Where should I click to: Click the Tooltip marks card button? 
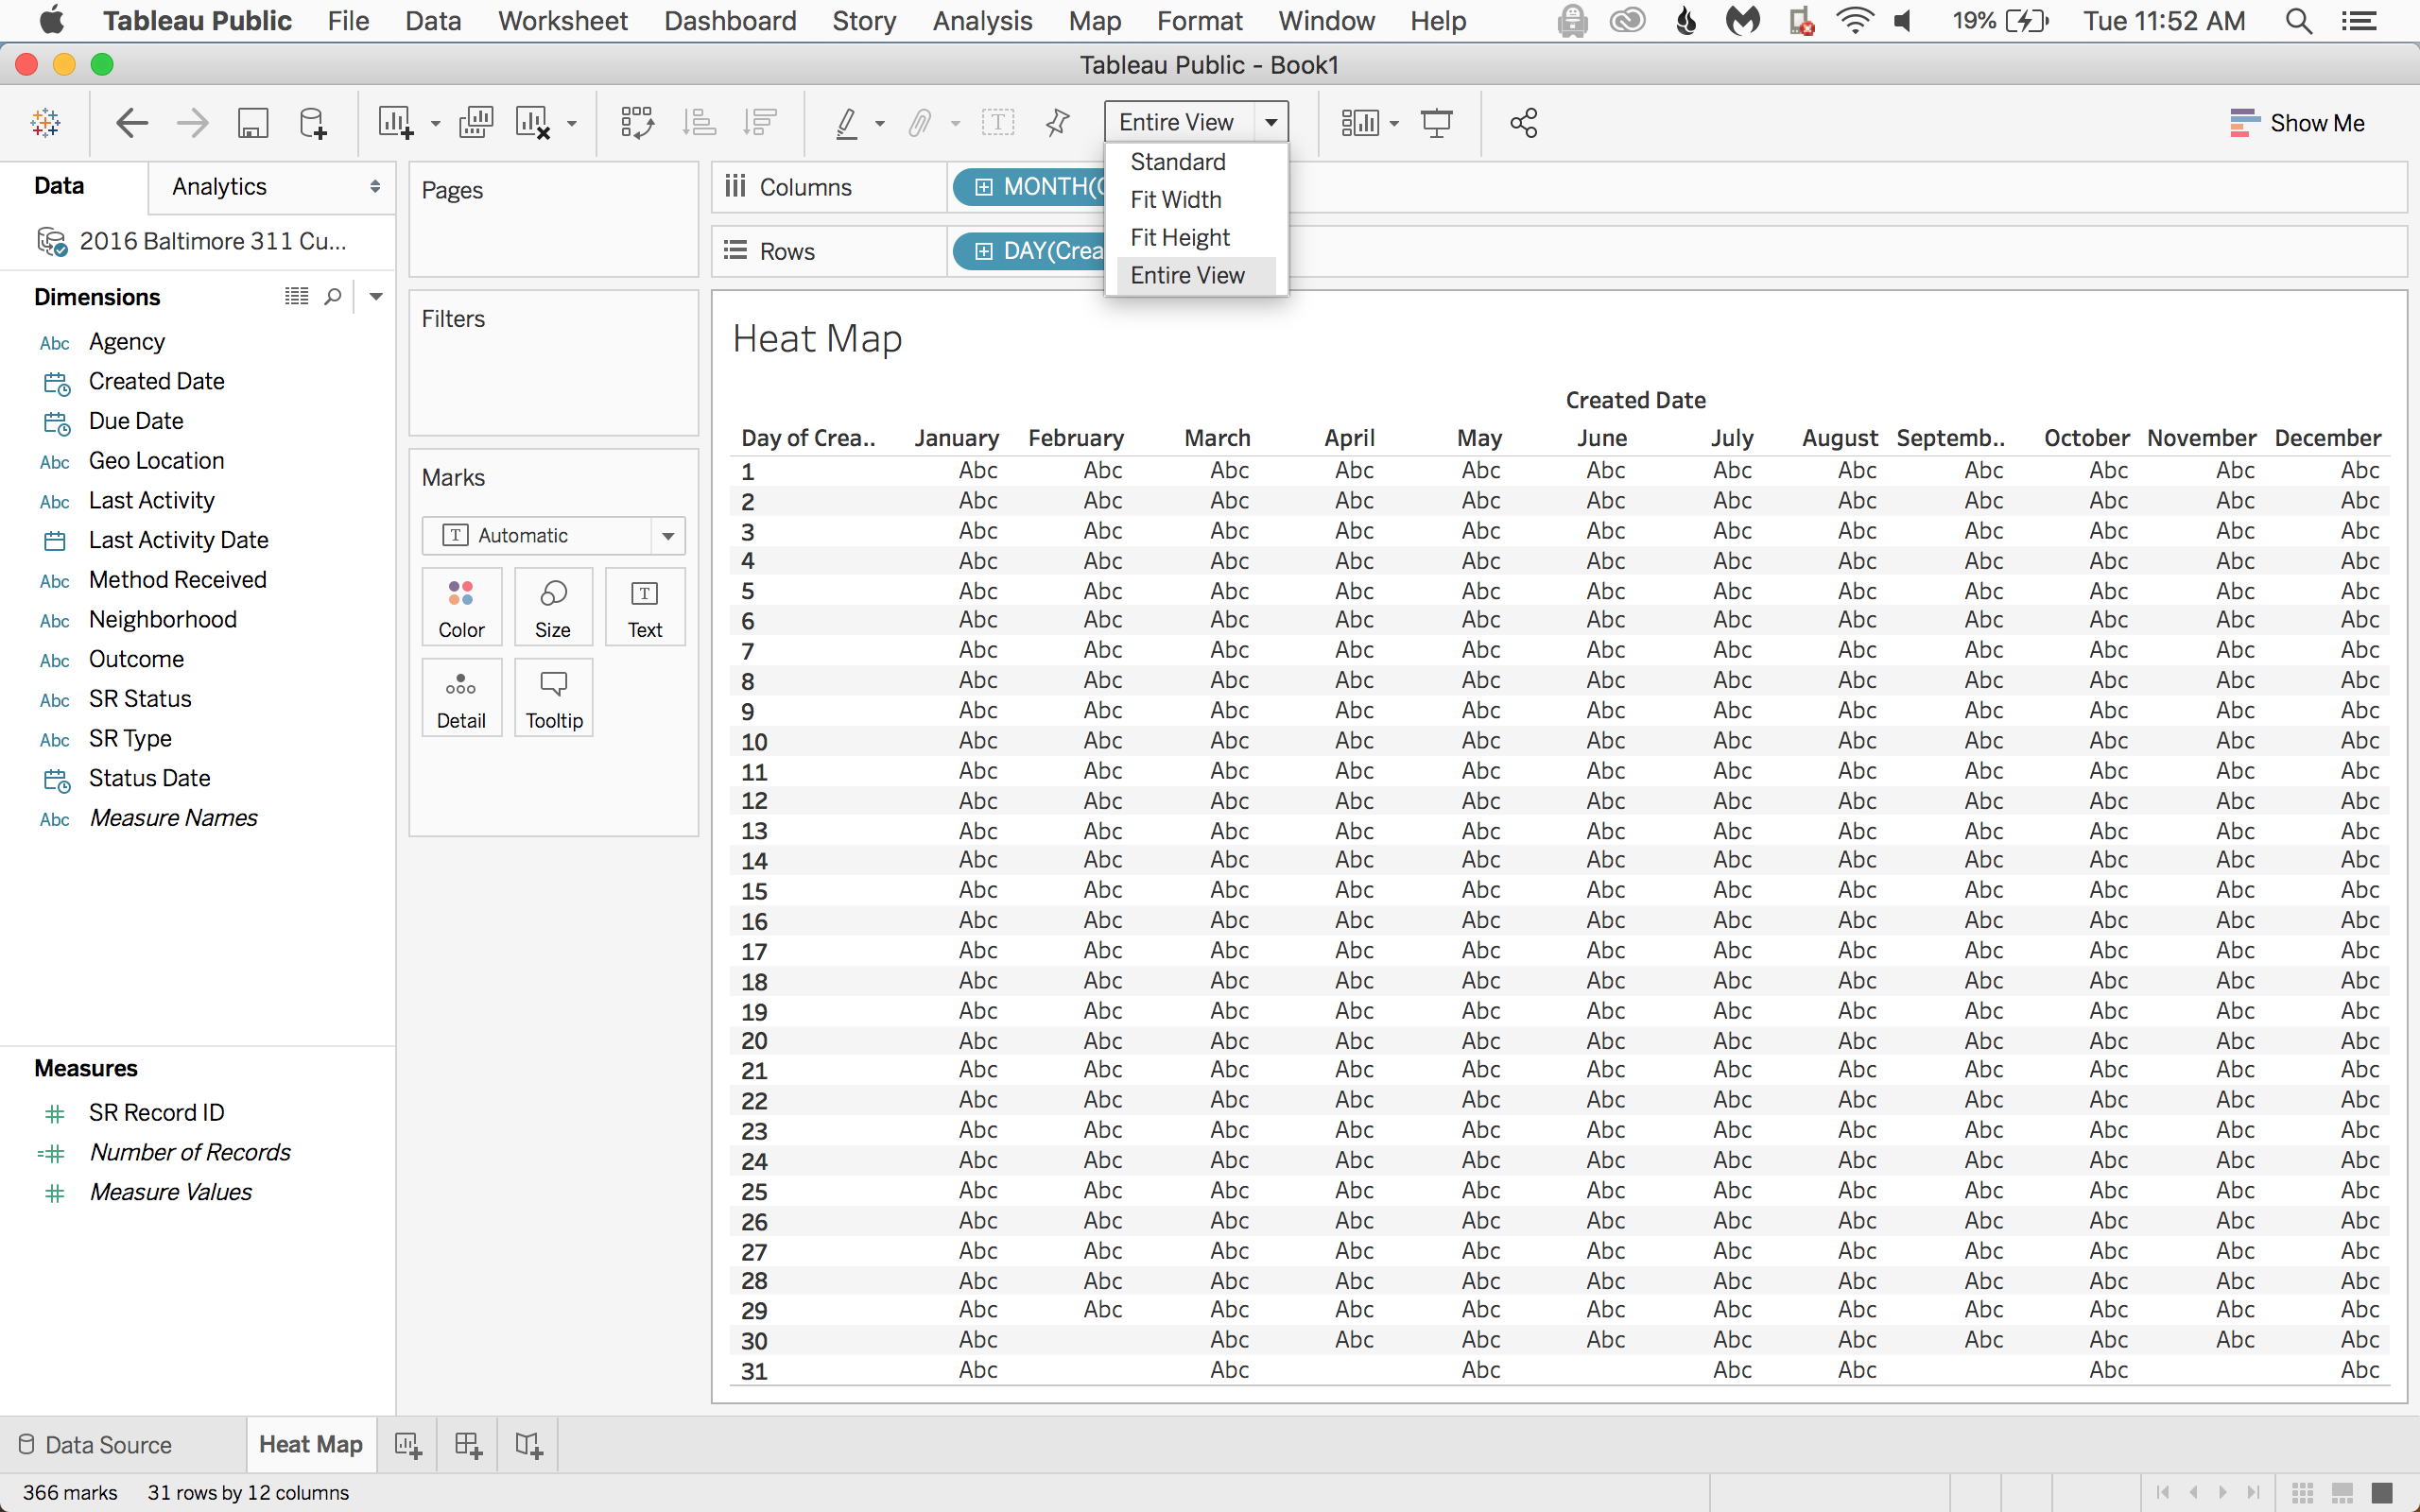[x=554, y=698]
